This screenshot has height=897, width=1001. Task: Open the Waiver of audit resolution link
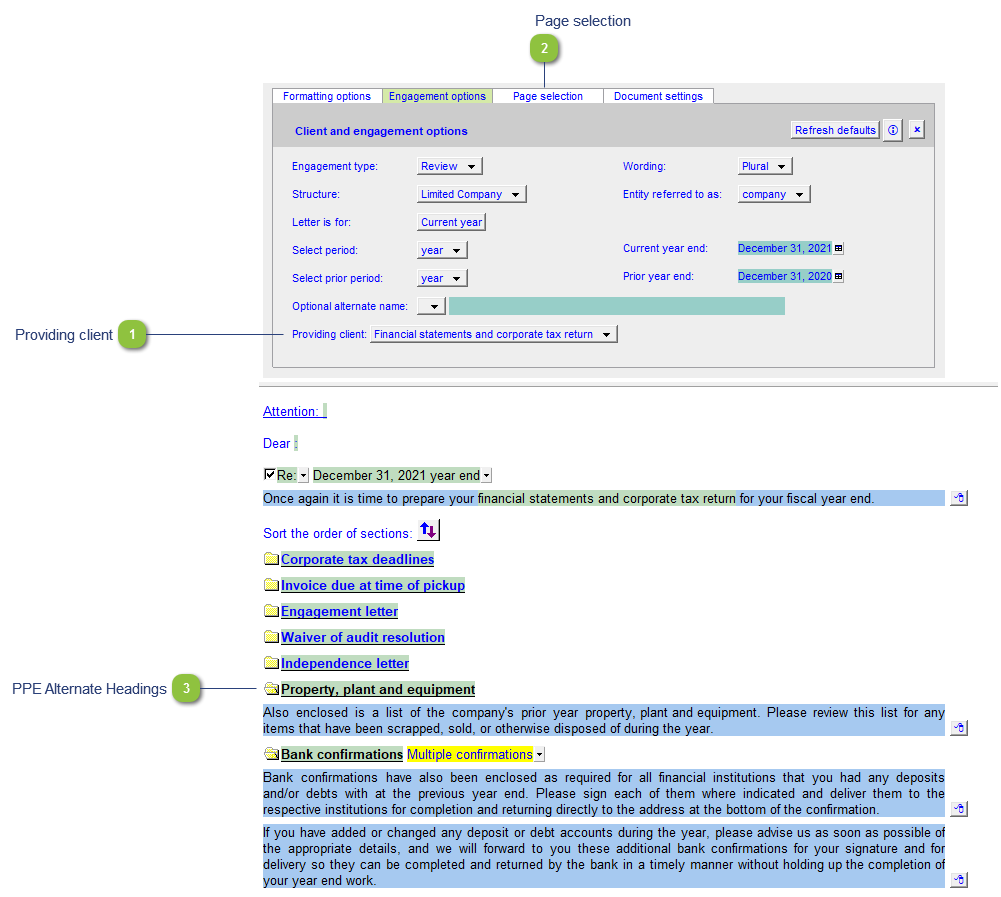click(363, 637)
